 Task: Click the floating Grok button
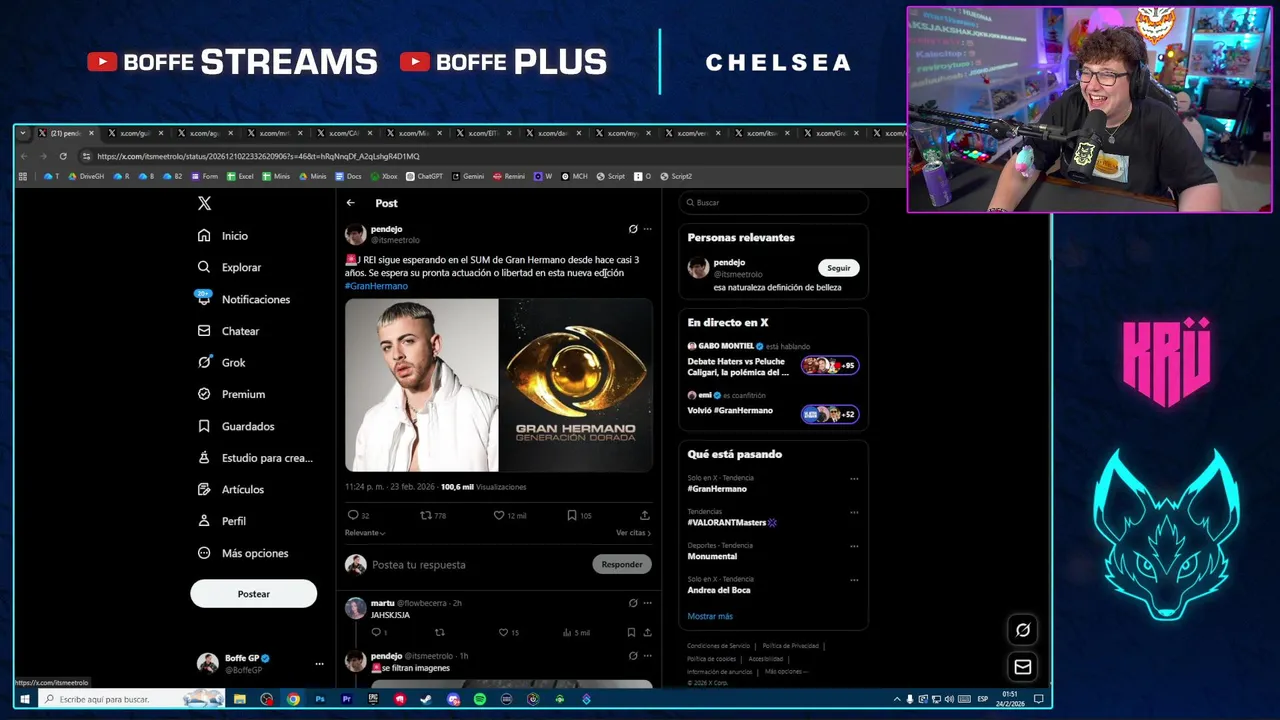click(1022, 630)
